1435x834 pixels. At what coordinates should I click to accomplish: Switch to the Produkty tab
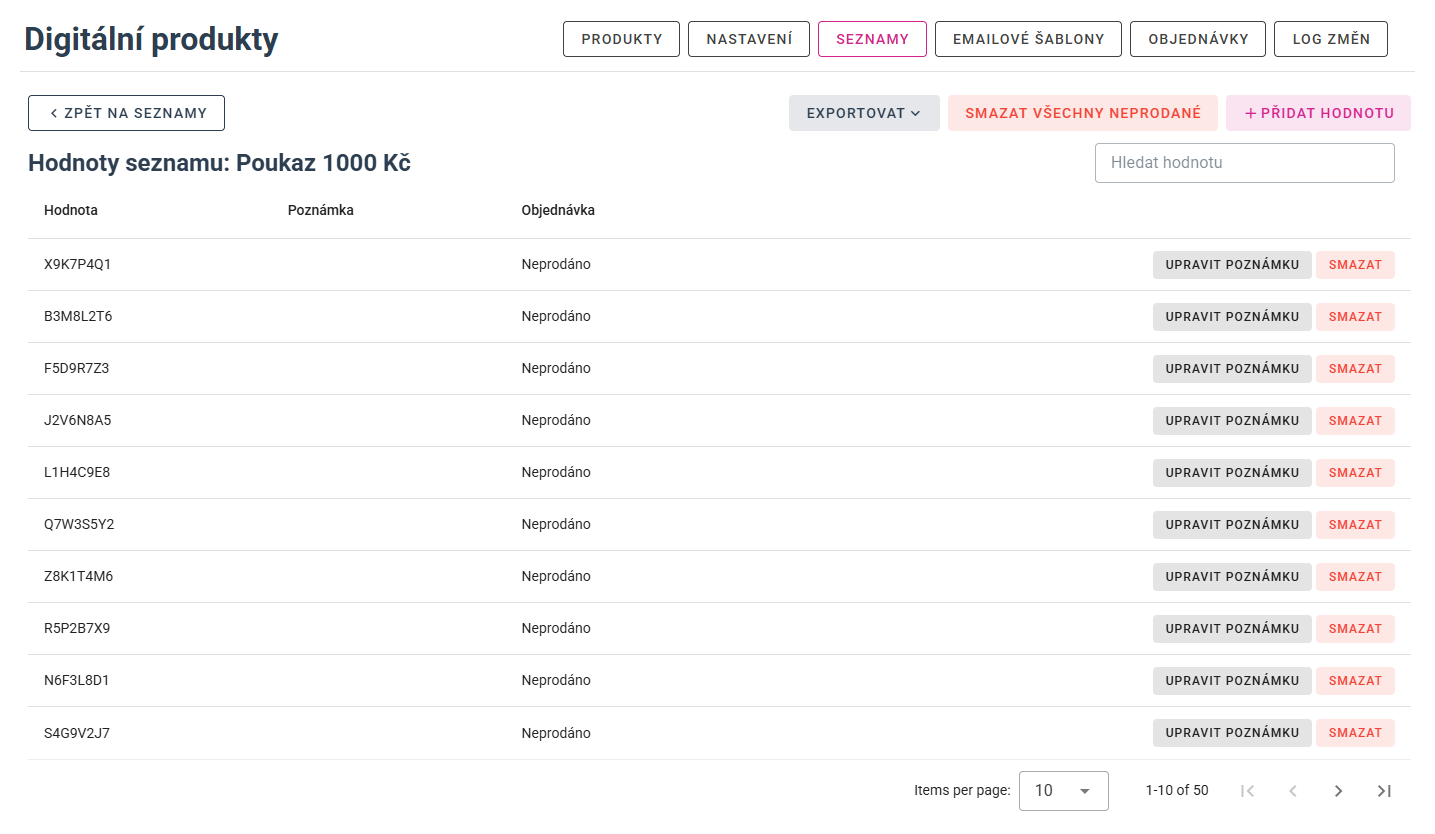(621, 39)
